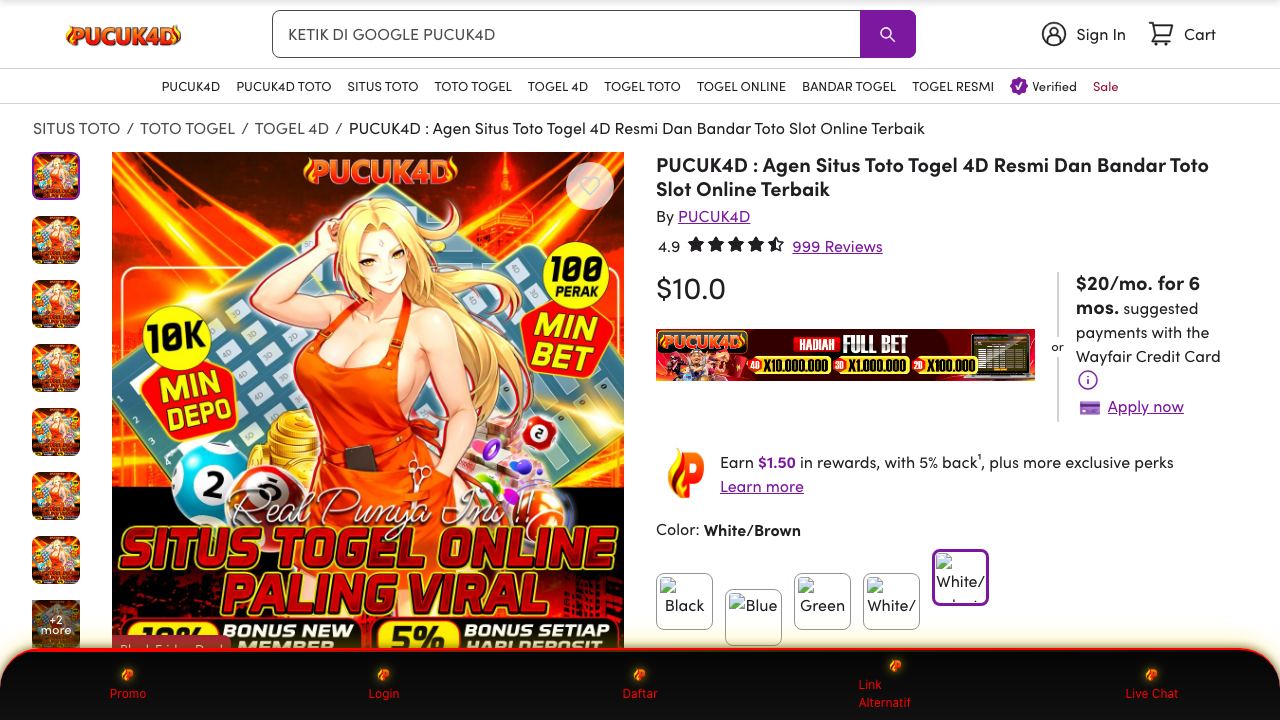Viewport: 1280px width, 720px height.
Task: Open the SITUS TOTO nav menu item
Action: pyautogui.click(x=383, y=86)
